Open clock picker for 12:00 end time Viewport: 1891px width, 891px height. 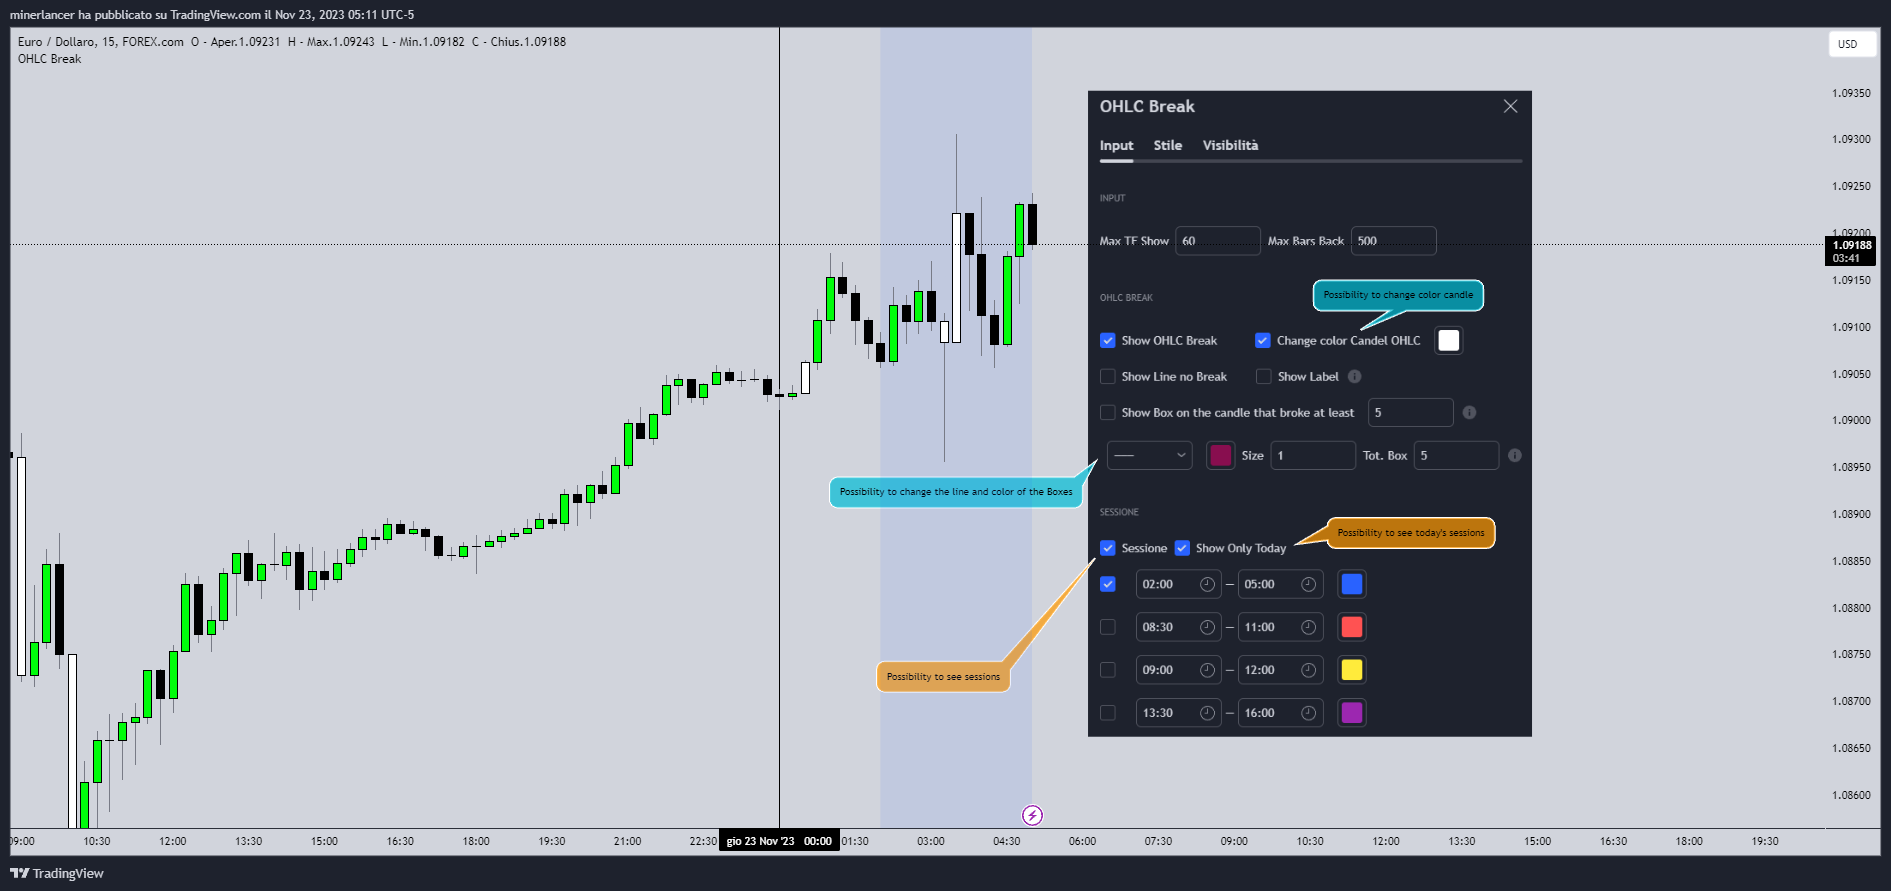1308,670
